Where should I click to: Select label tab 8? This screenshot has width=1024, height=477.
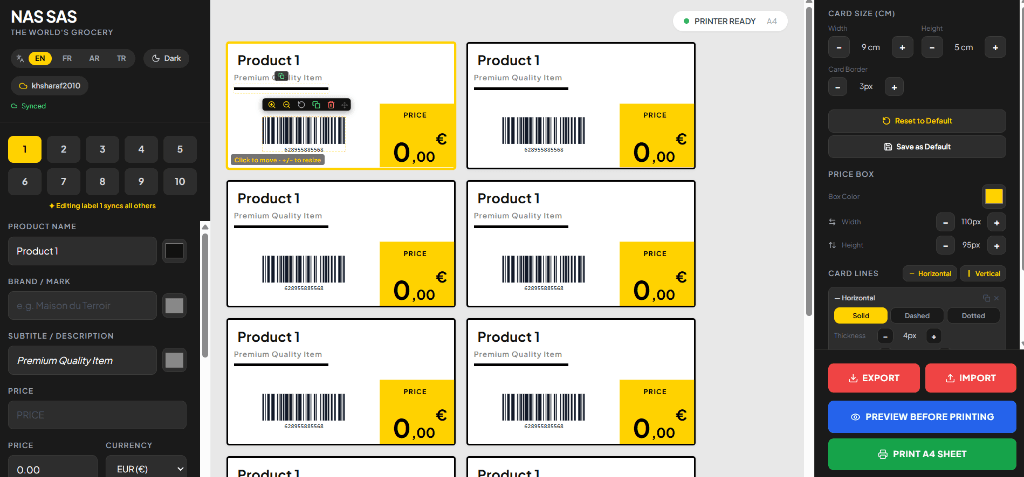pyautogui.click(x=103, y=182)
